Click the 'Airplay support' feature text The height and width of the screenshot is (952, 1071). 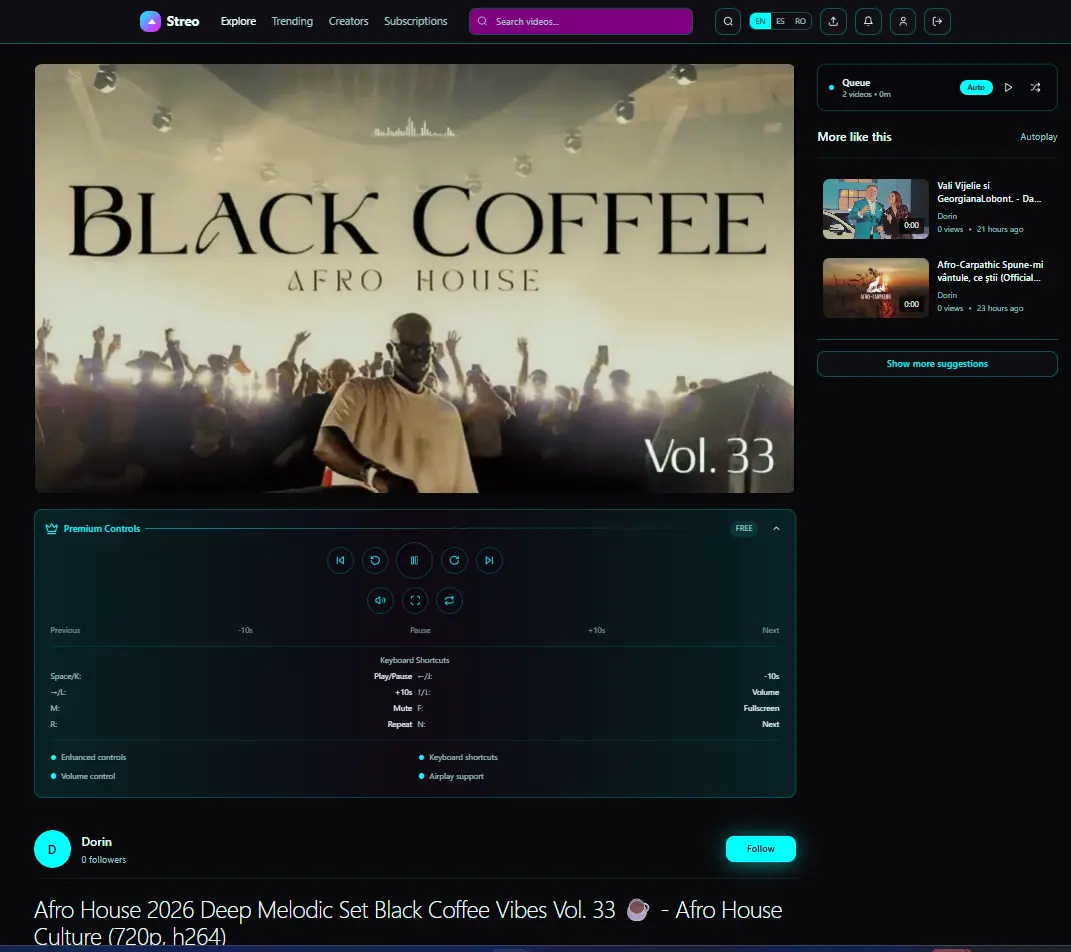[x=456, y=776]
